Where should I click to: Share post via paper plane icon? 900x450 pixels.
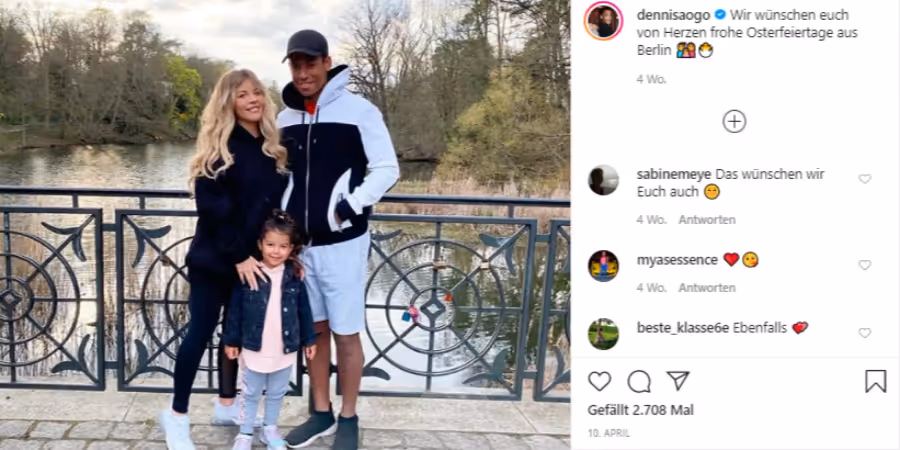(677, 381)
